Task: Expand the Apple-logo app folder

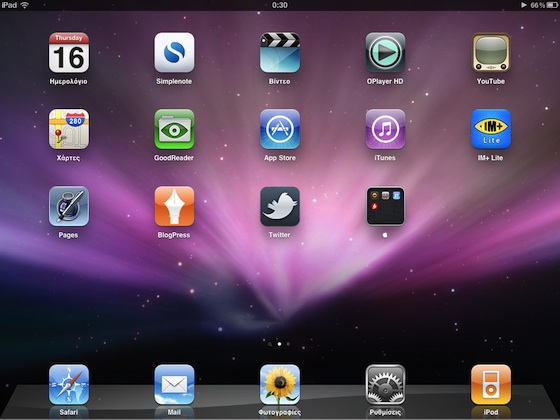Action: click(x=385, y=206)
